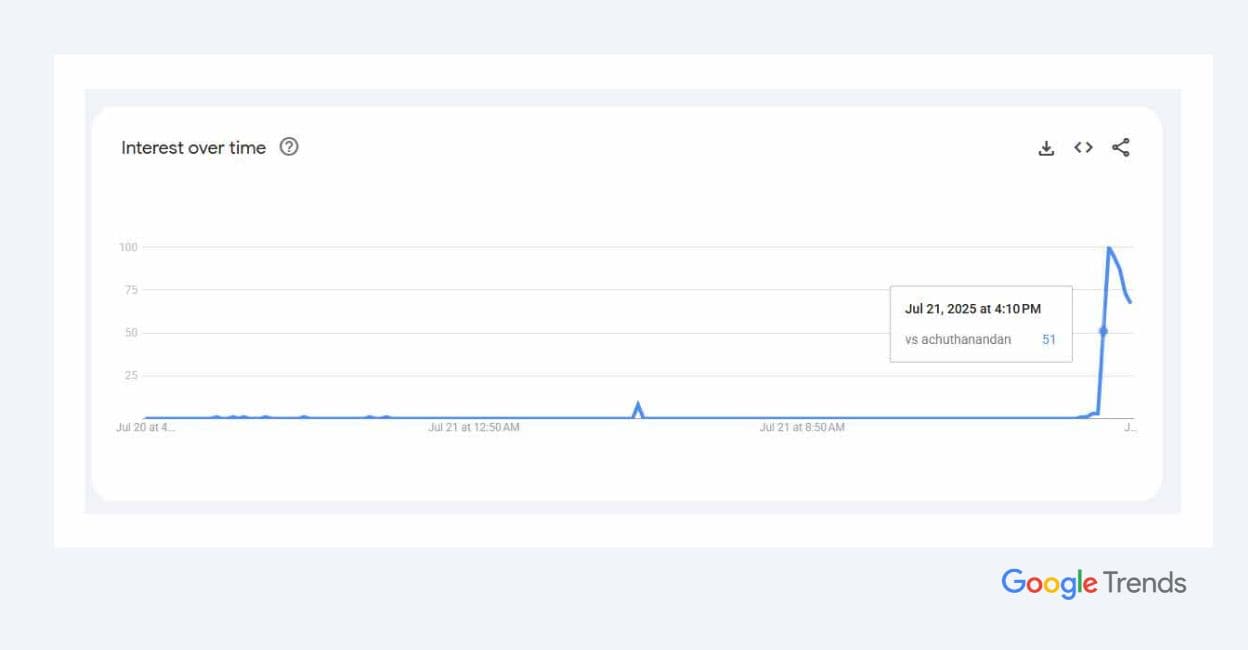
Task: Click the 50 label on the y-axis
Action: pyautogui.click(x=130, y=333)
